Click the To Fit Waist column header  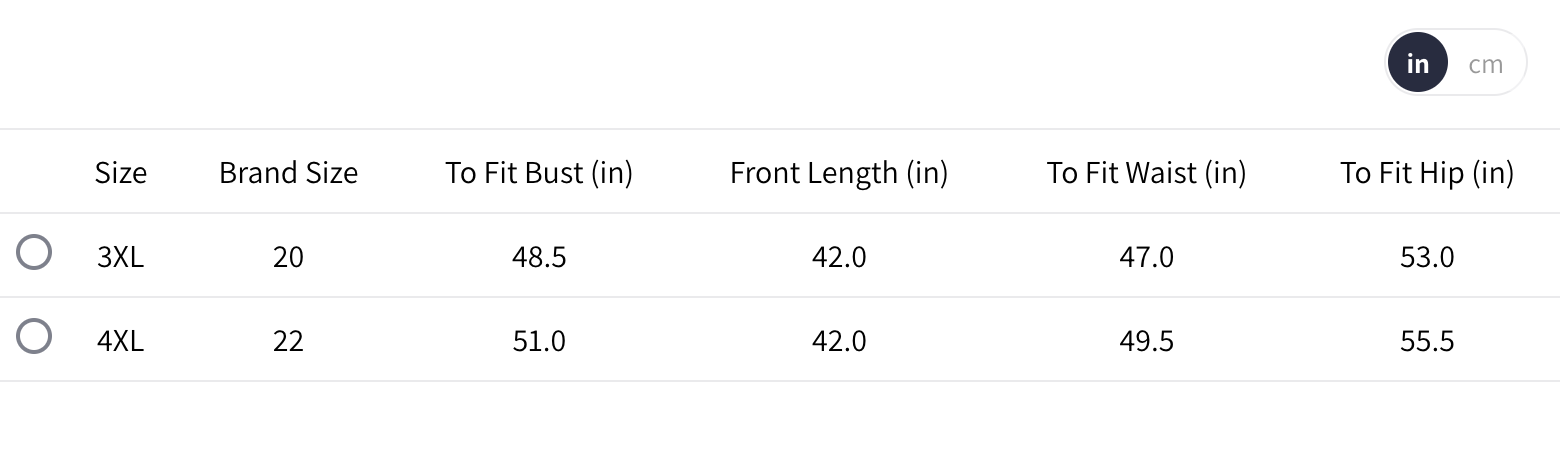(1146, 173)
